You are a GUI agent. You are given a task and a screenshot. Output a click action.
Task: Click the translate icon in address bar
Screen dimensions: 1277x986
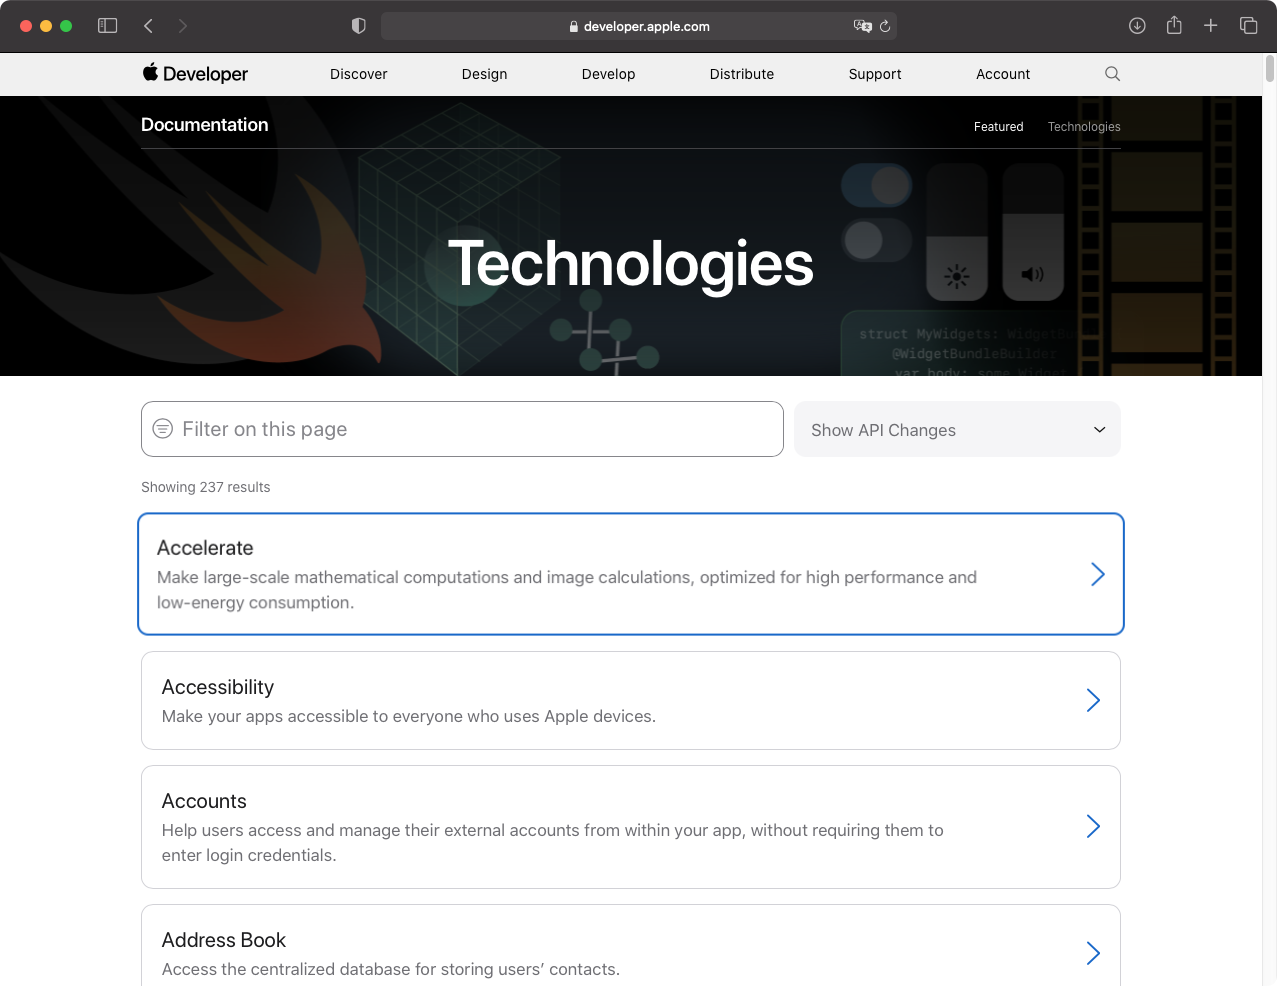[x=863, y=26]
